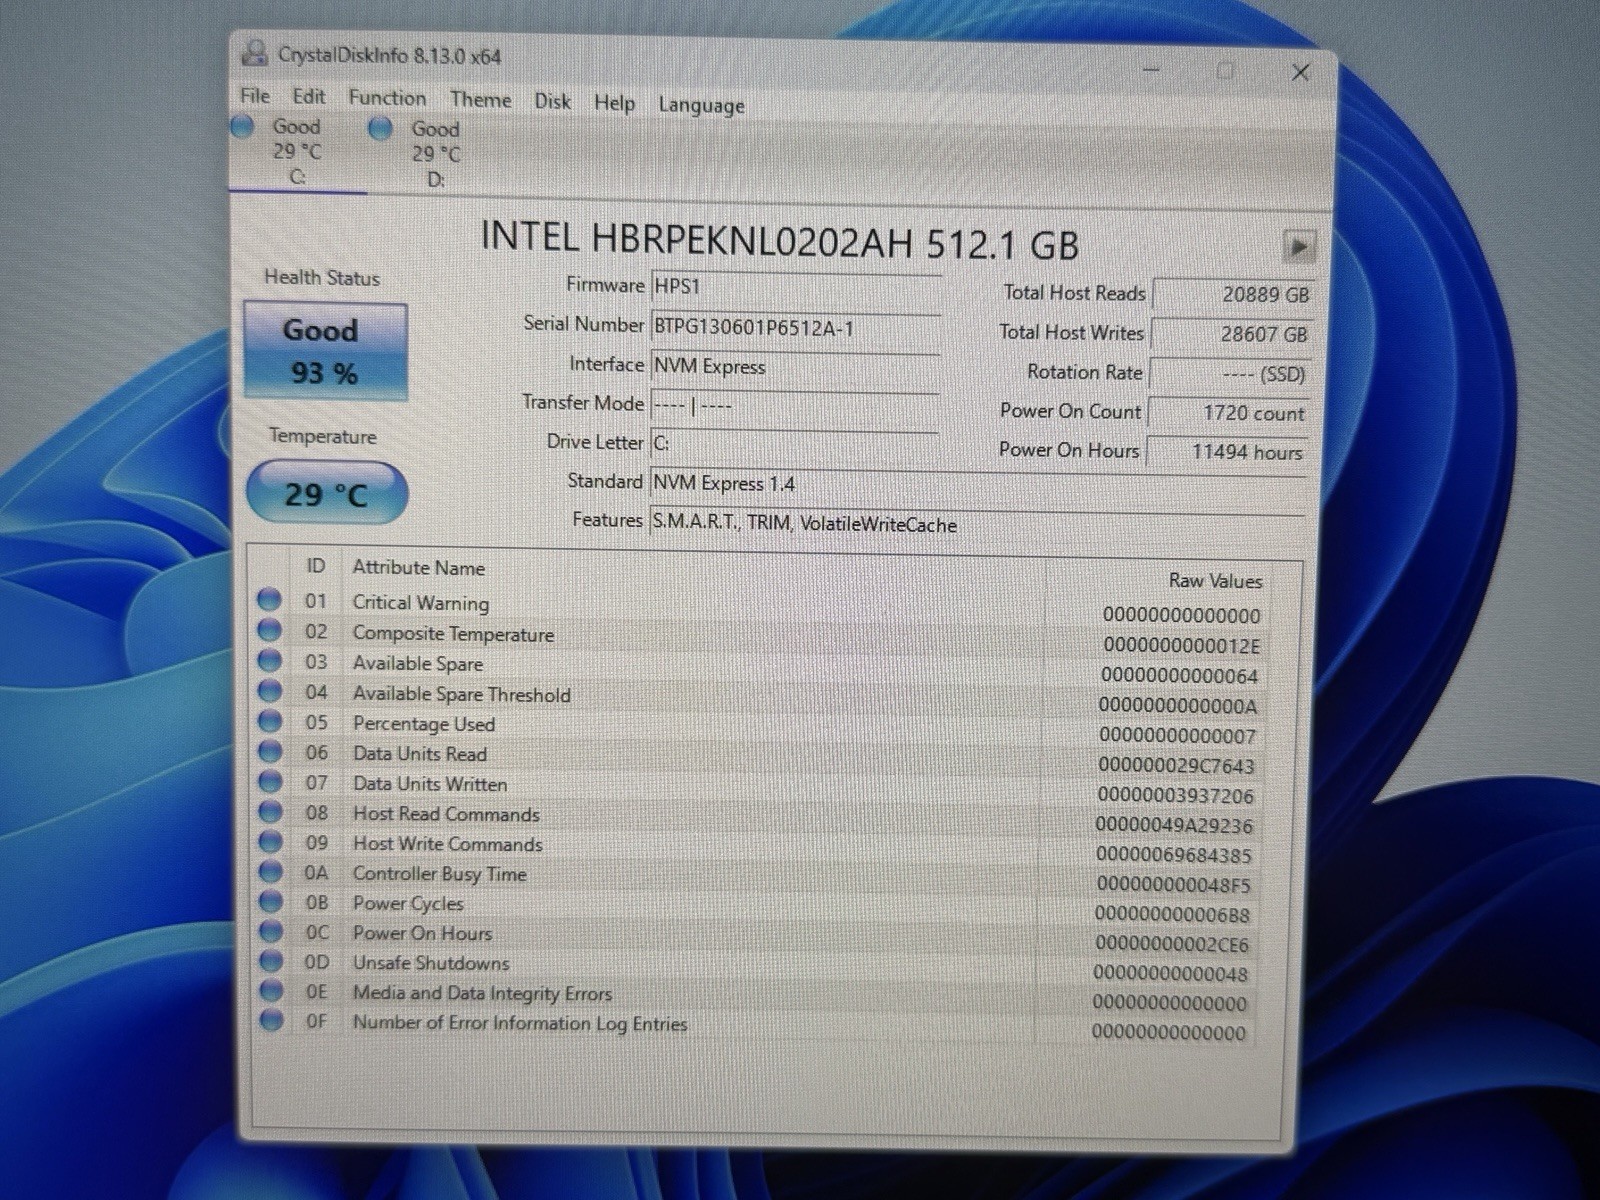1600x1200 pixels.
Task: Click the Attribute Name column header
Action: tap(418, 568)
